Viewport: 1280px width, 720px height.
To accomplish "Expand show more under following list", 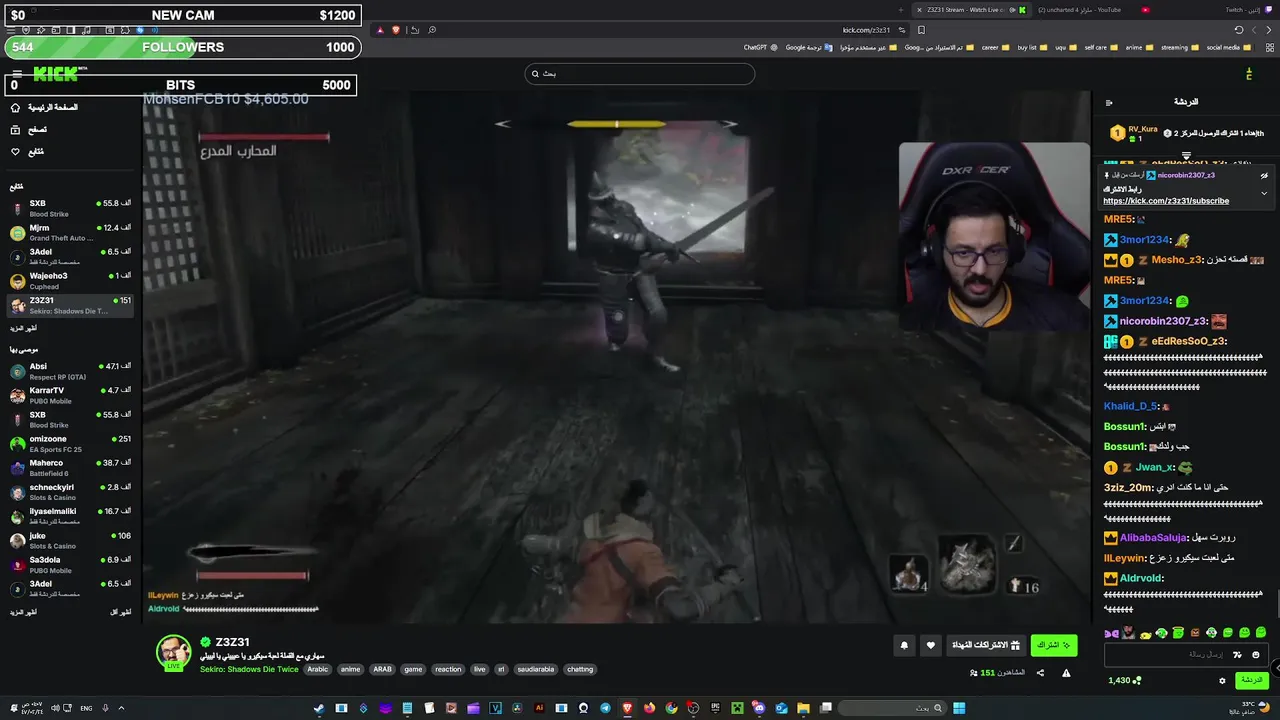I will tap(23, 328).
